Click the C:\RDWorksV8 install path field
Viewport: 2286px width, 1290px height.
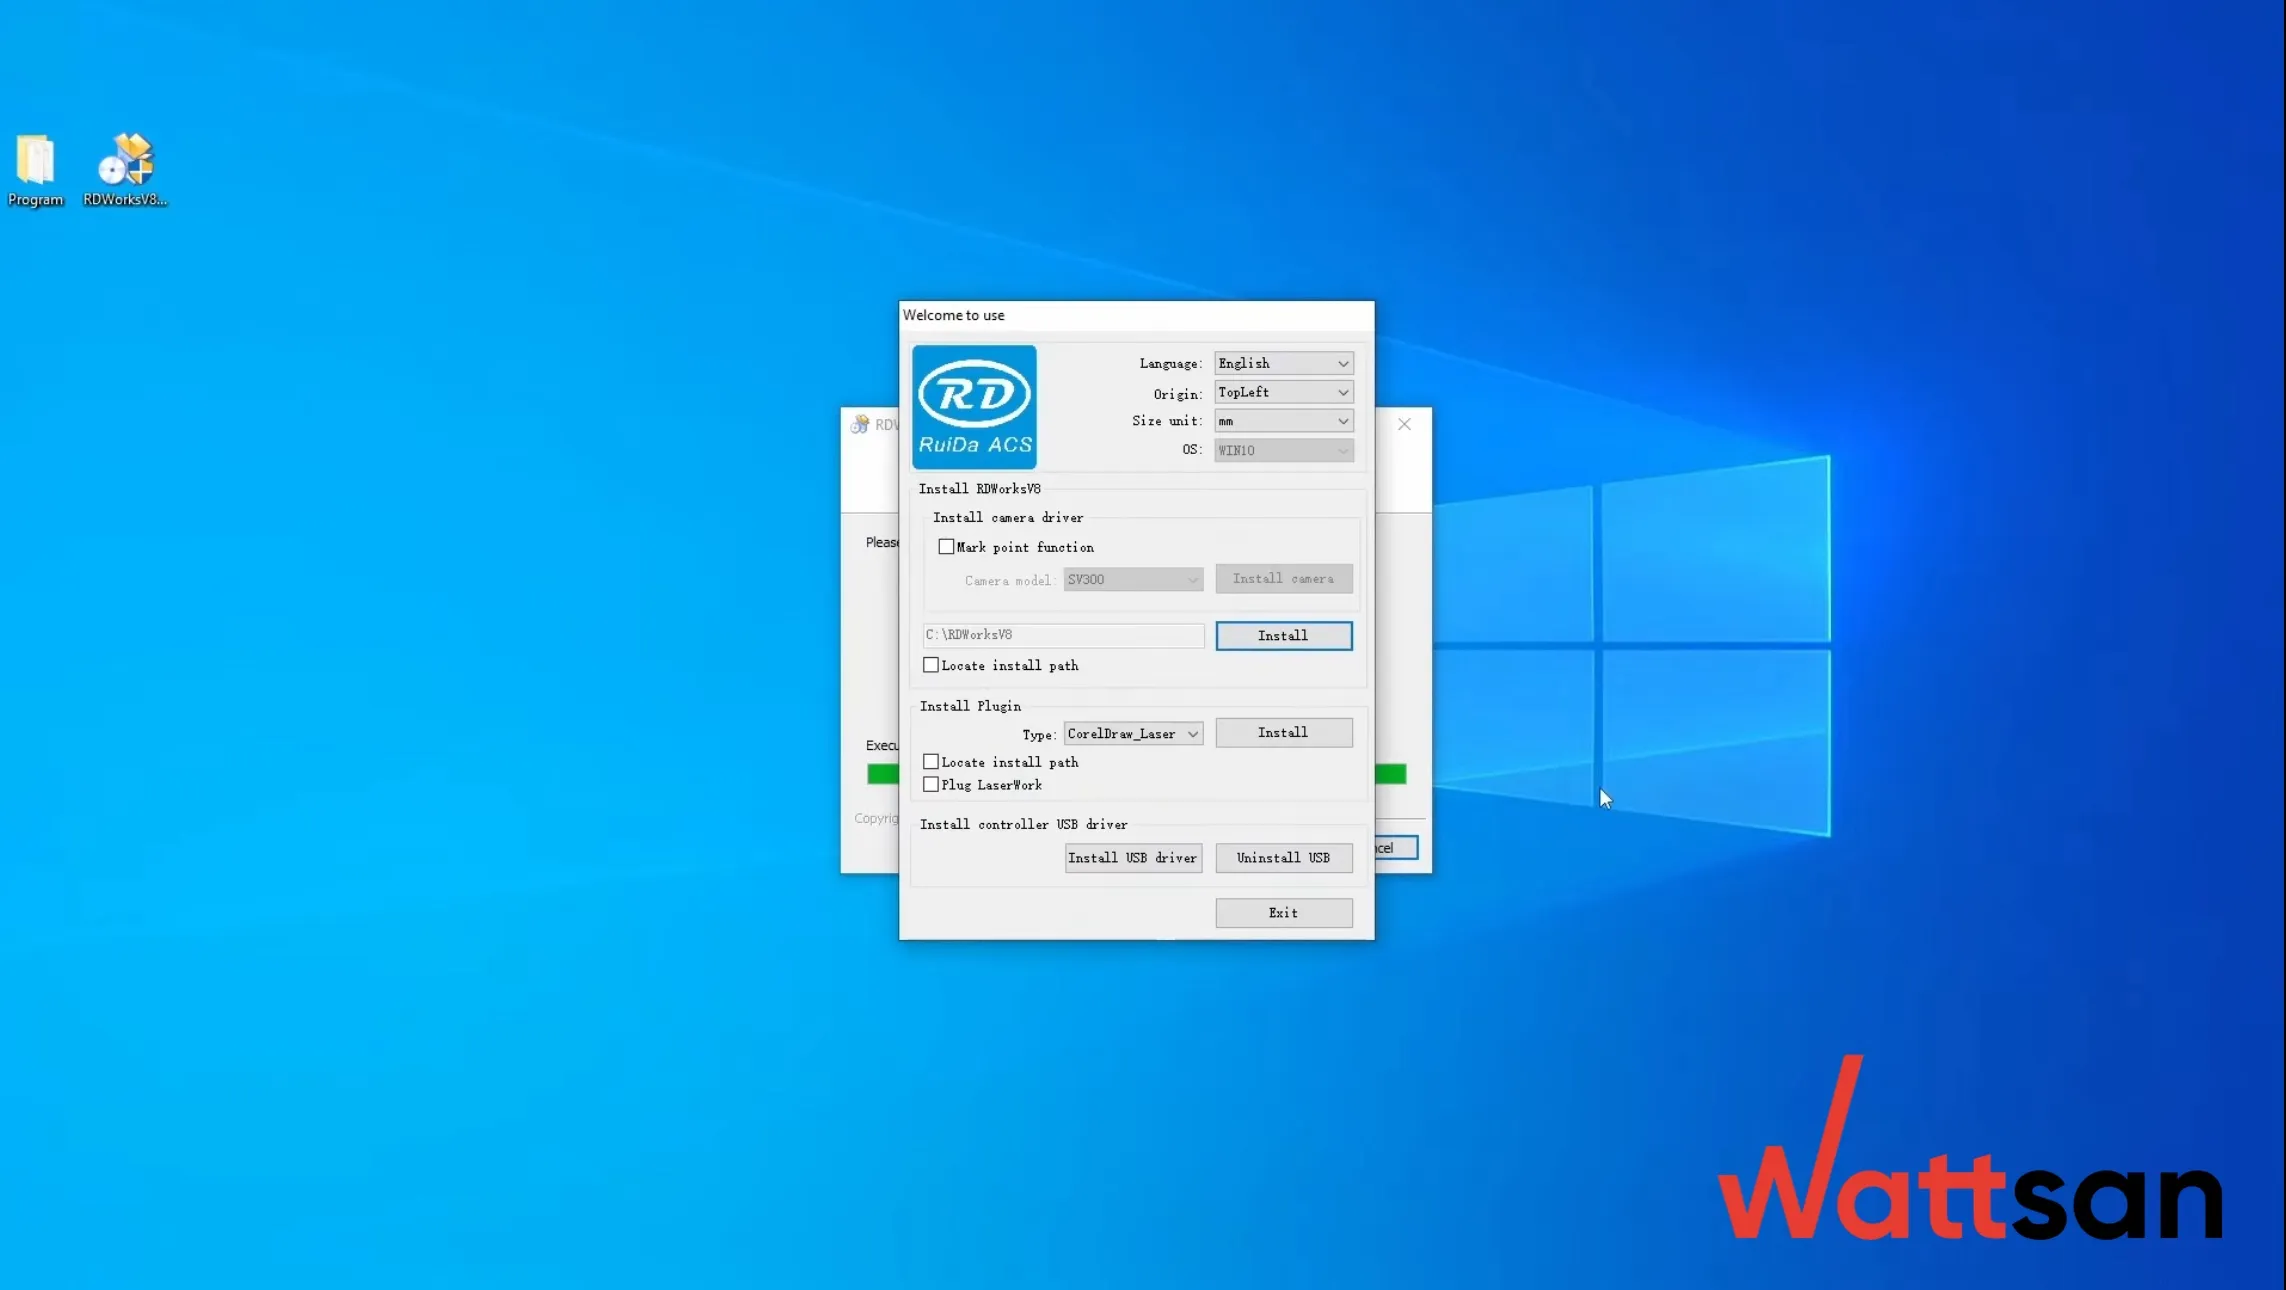[x=1063, y=635]
